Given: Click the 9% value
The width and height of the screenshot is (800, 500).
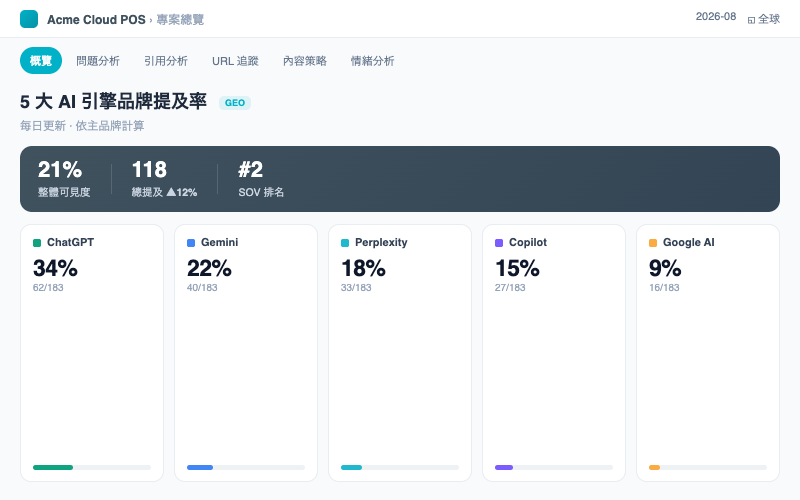Looking at the screenshot, I should pyautogui.click(x=665, y=268).
